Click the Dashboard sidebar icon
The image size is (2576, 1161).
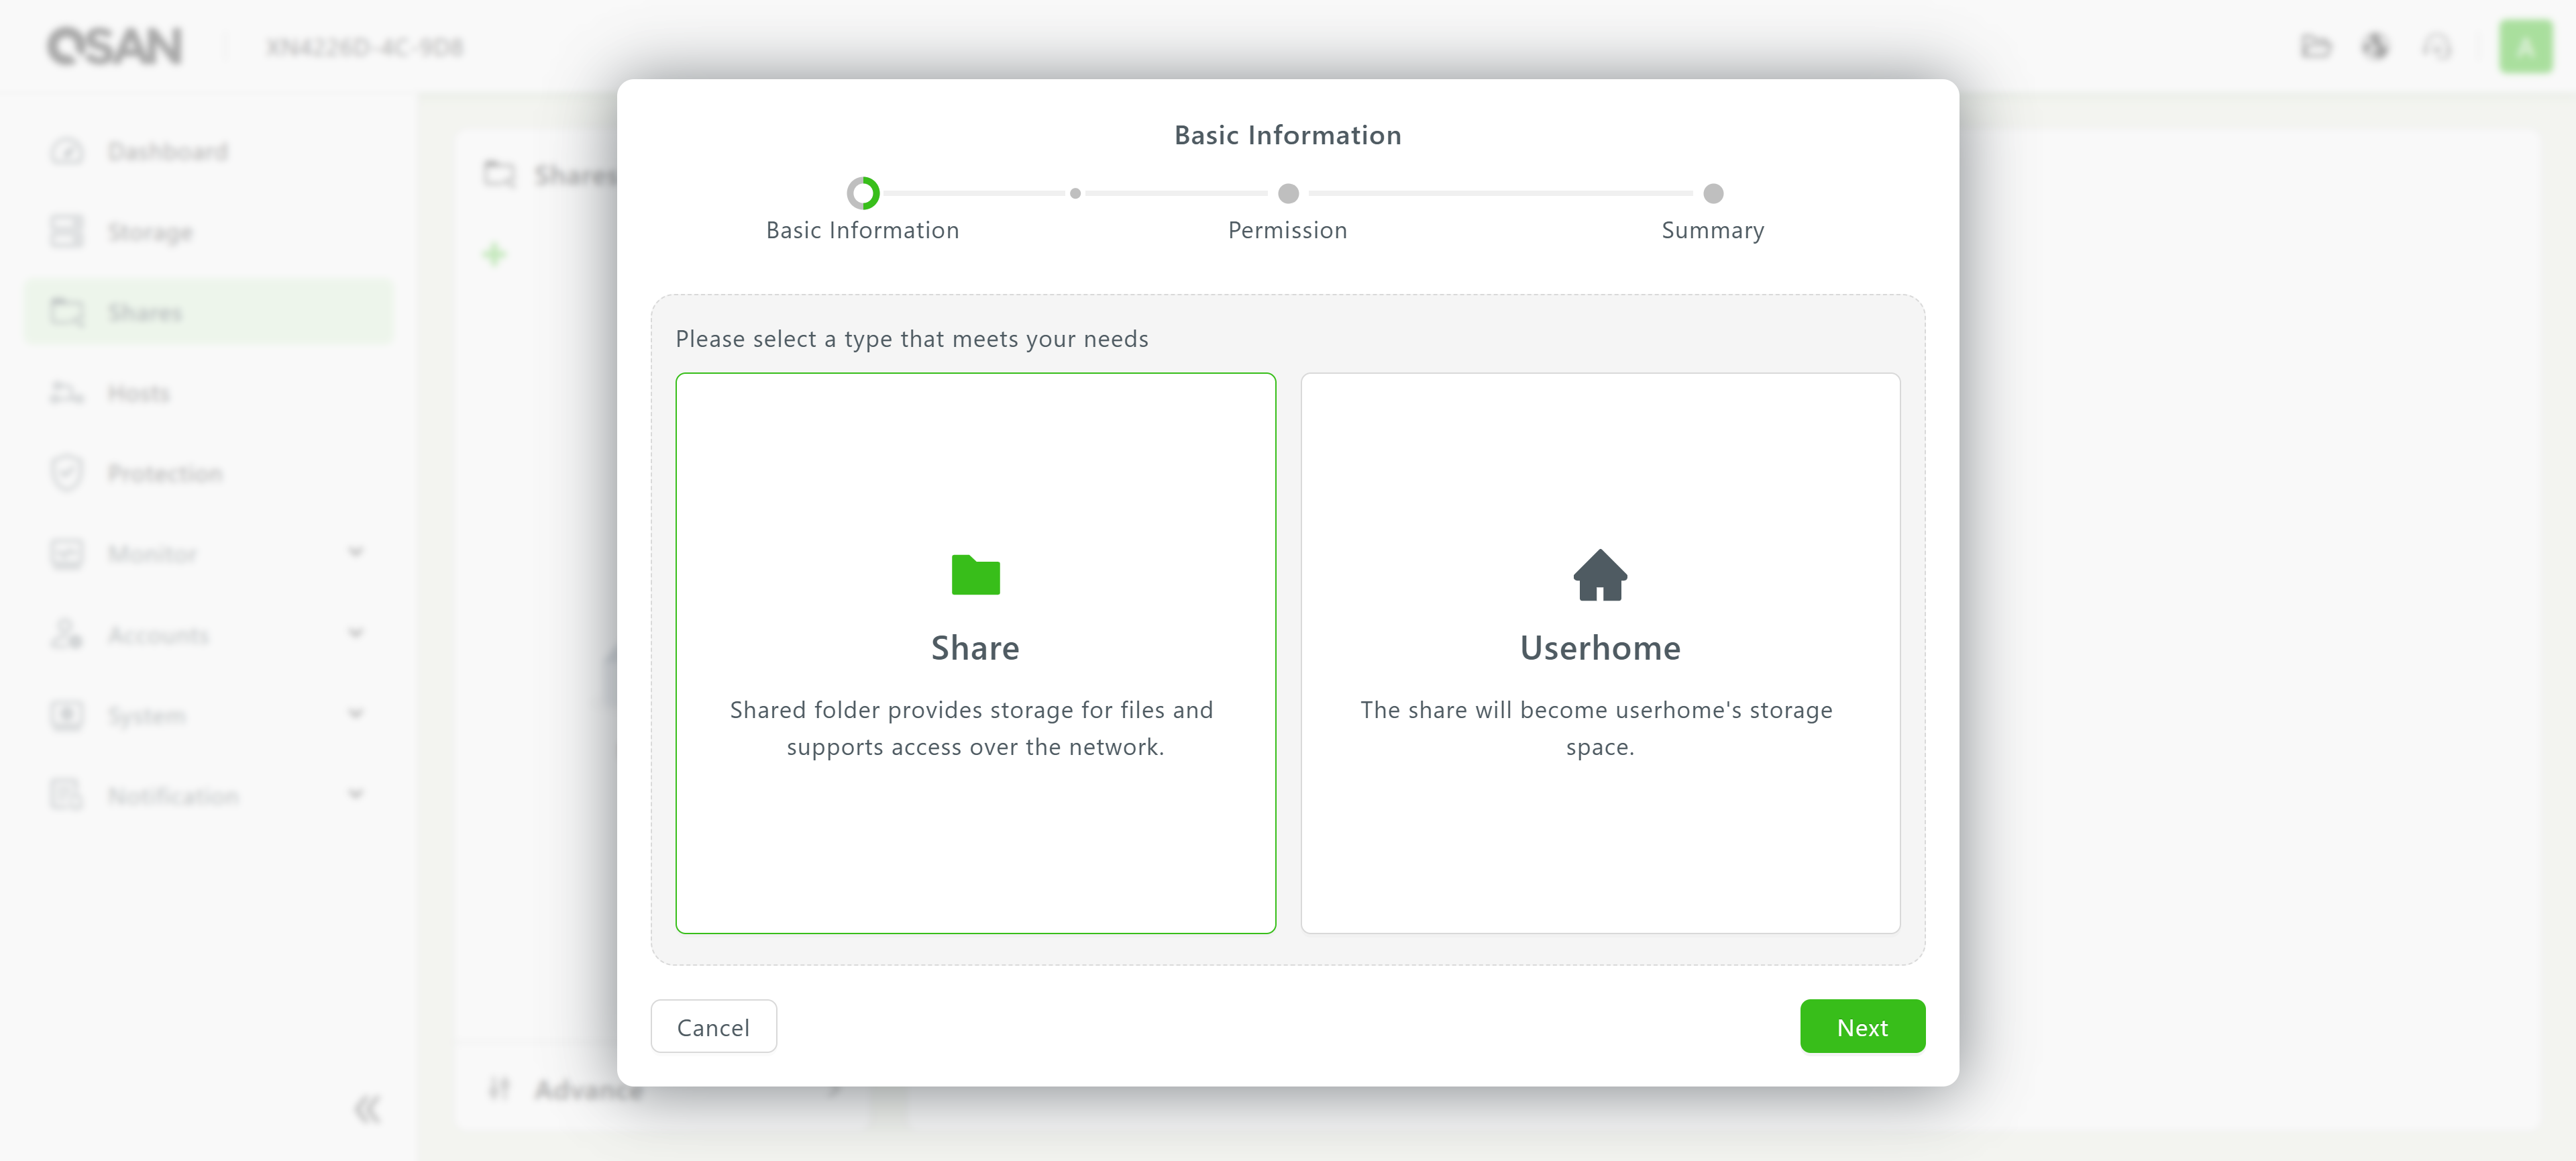coord(67,151)
